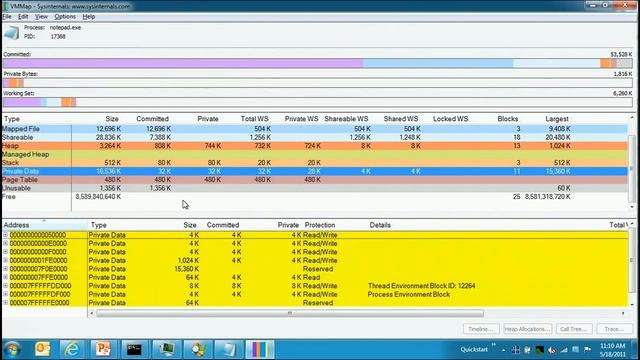Screen dimensions: 640x360
Task: Expand address 000007FFFFFDF000 row
Action: point(5,294)
